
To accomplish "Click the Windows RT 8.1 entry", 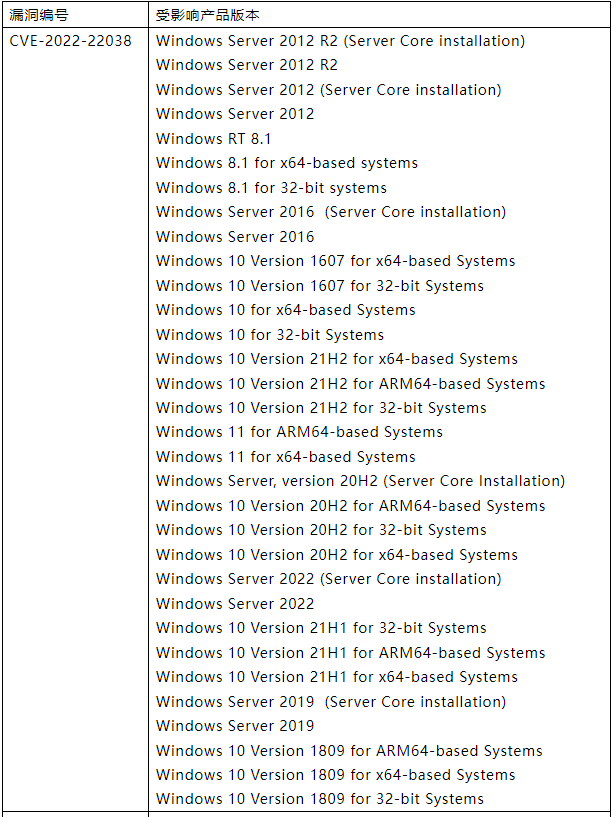I will [x=214, y=139].
